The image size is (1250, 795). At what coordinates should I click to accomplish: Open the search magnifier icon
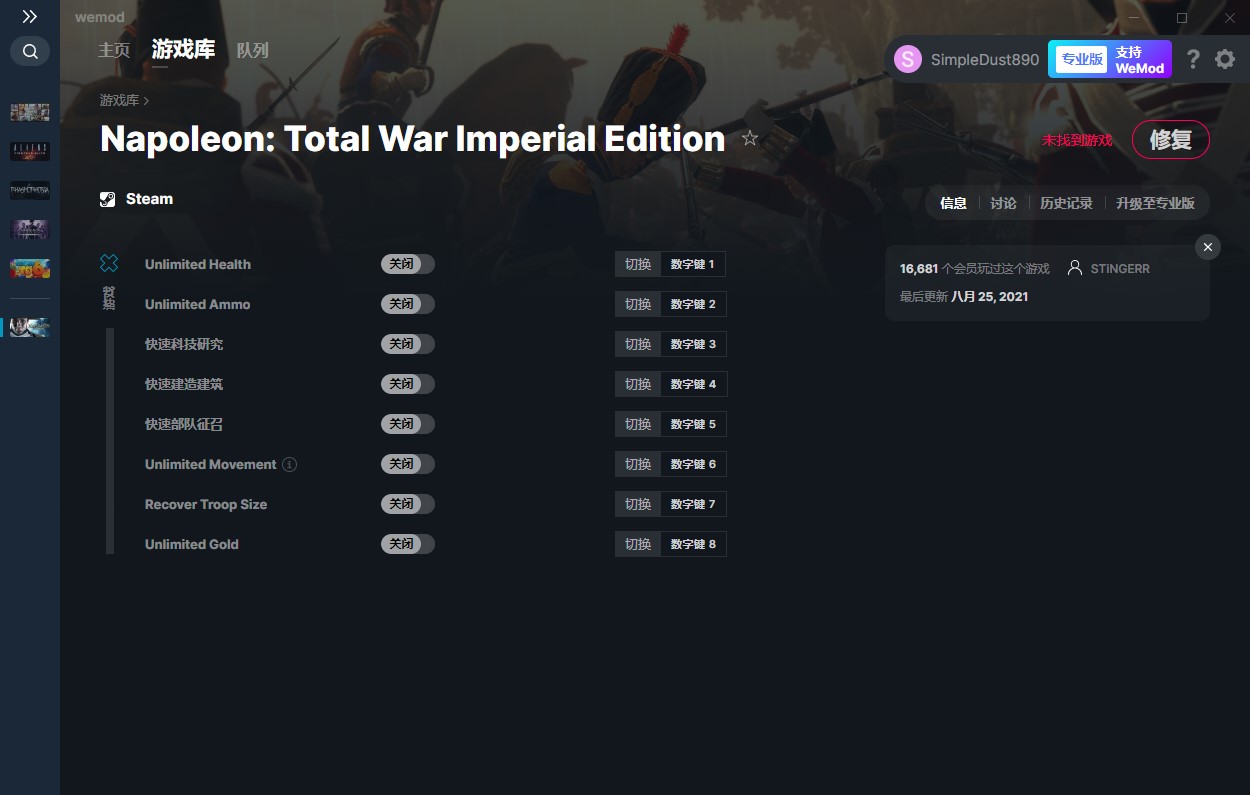pos(30,51)
